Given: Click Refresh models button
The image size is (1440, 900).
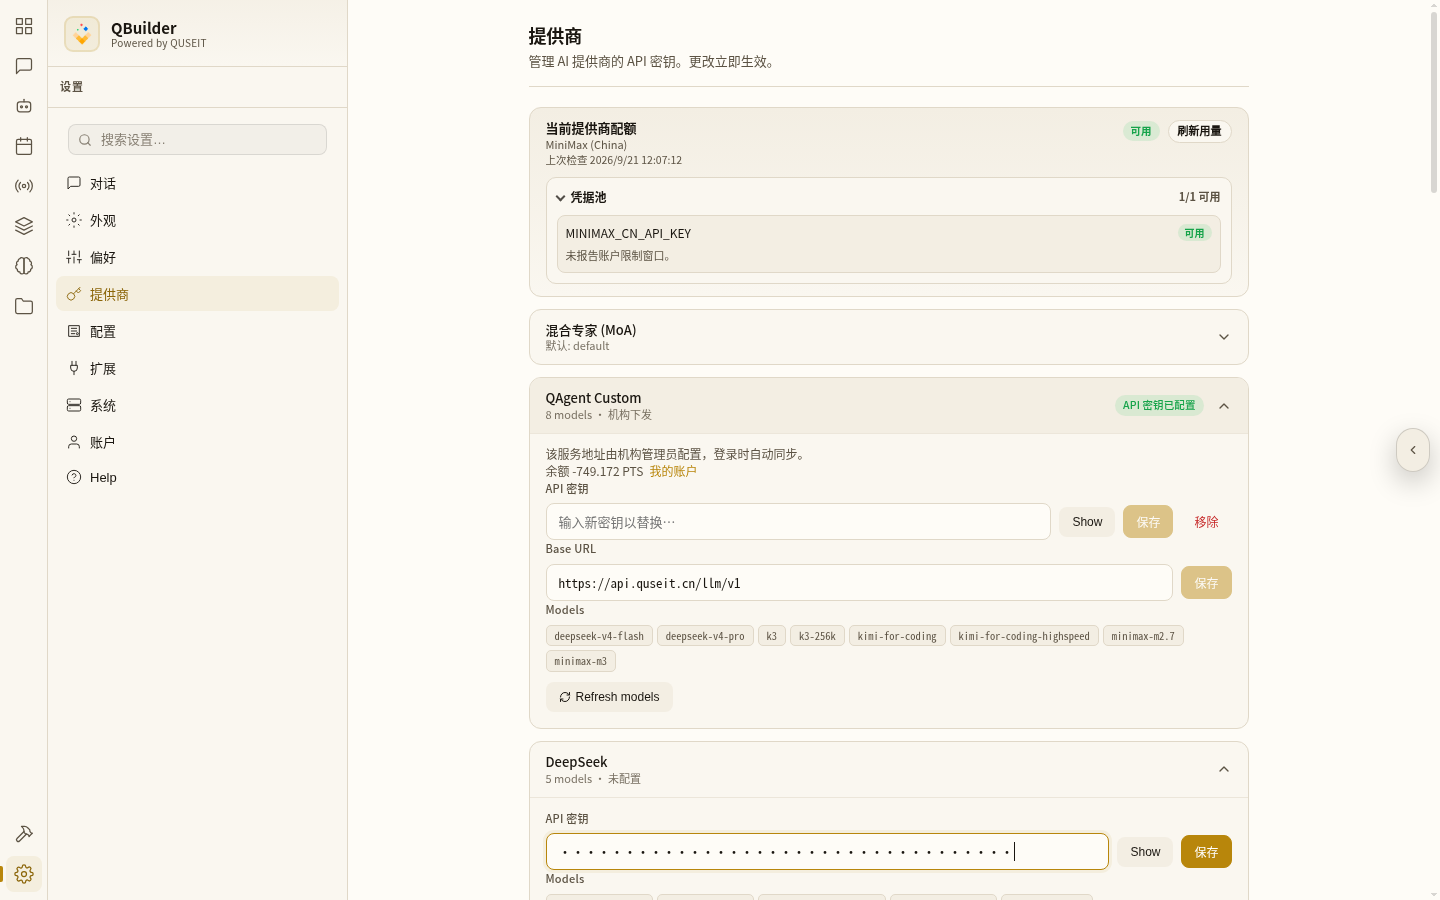Looking at the screenshot, I should (609, 697).
